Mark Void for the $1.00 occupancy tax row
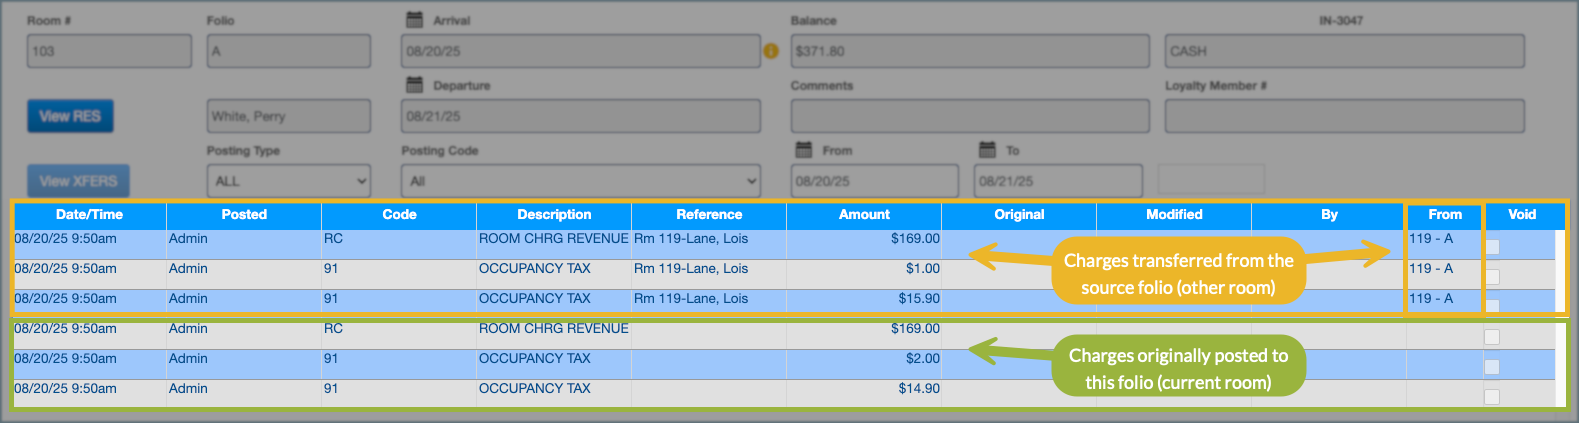This screenshot has width=1579, height=423. [x=1492, y=276]
